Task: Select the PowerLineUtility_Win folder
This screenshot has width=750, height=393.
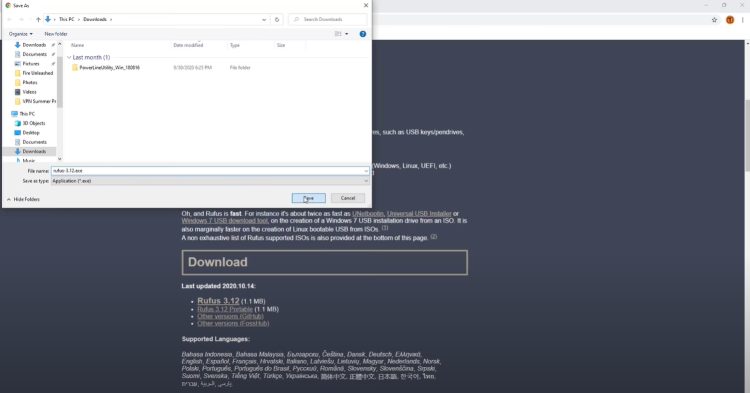Action: [x=110, y=67]
